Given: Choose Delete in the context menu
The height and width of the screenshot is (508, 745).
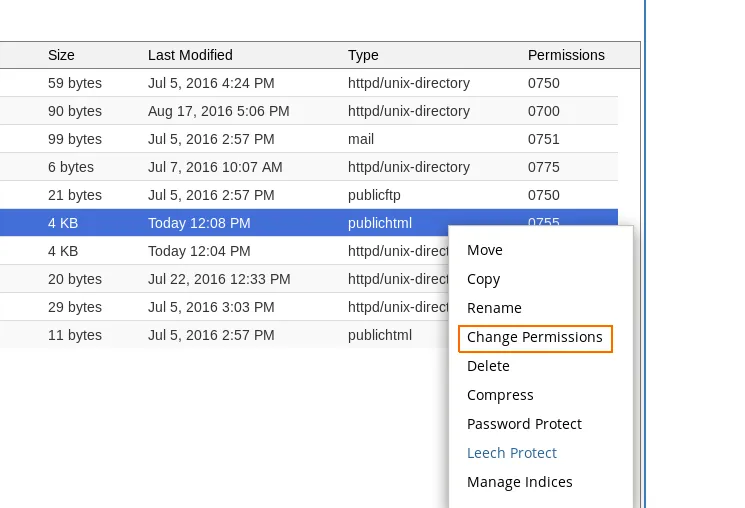Looking at the screenshot, I should click(x=488, y=366).
